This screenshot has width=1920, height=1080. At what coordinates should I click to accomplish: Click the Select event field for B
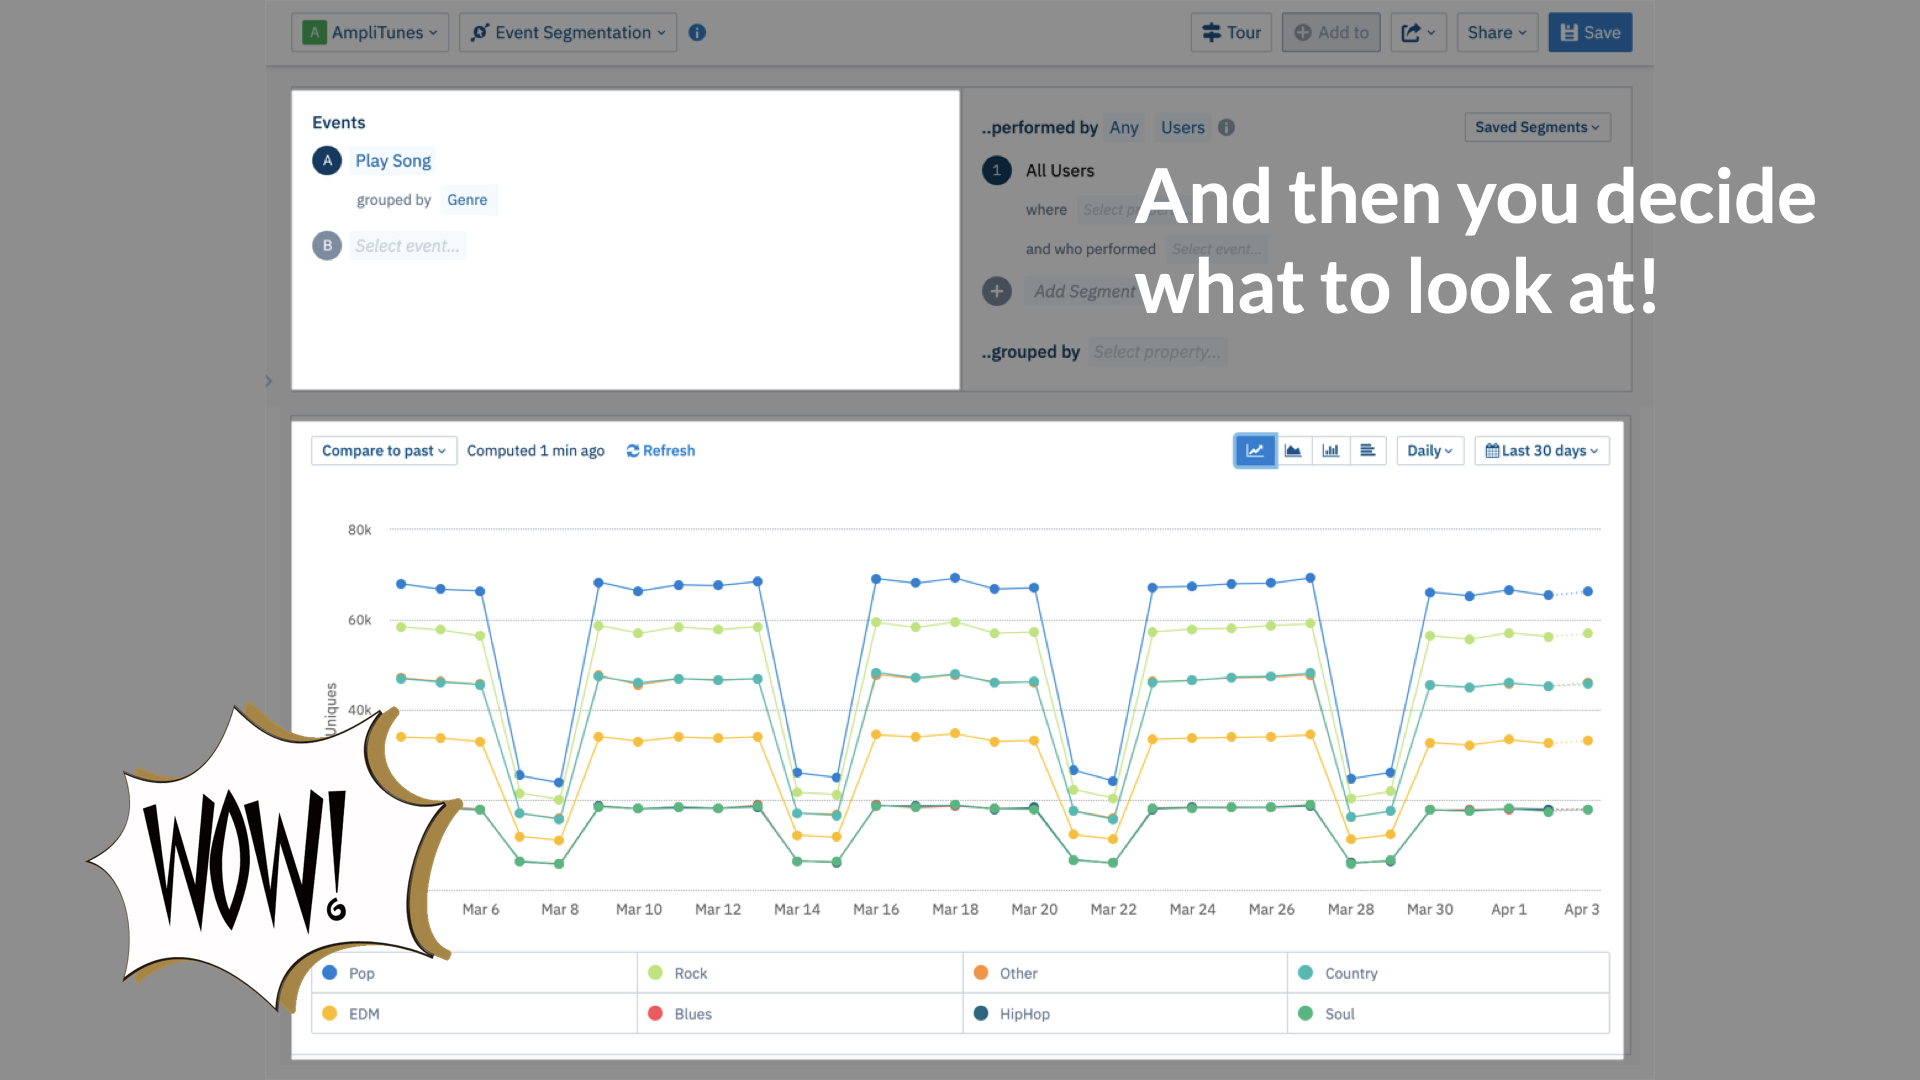coord(407,246)
